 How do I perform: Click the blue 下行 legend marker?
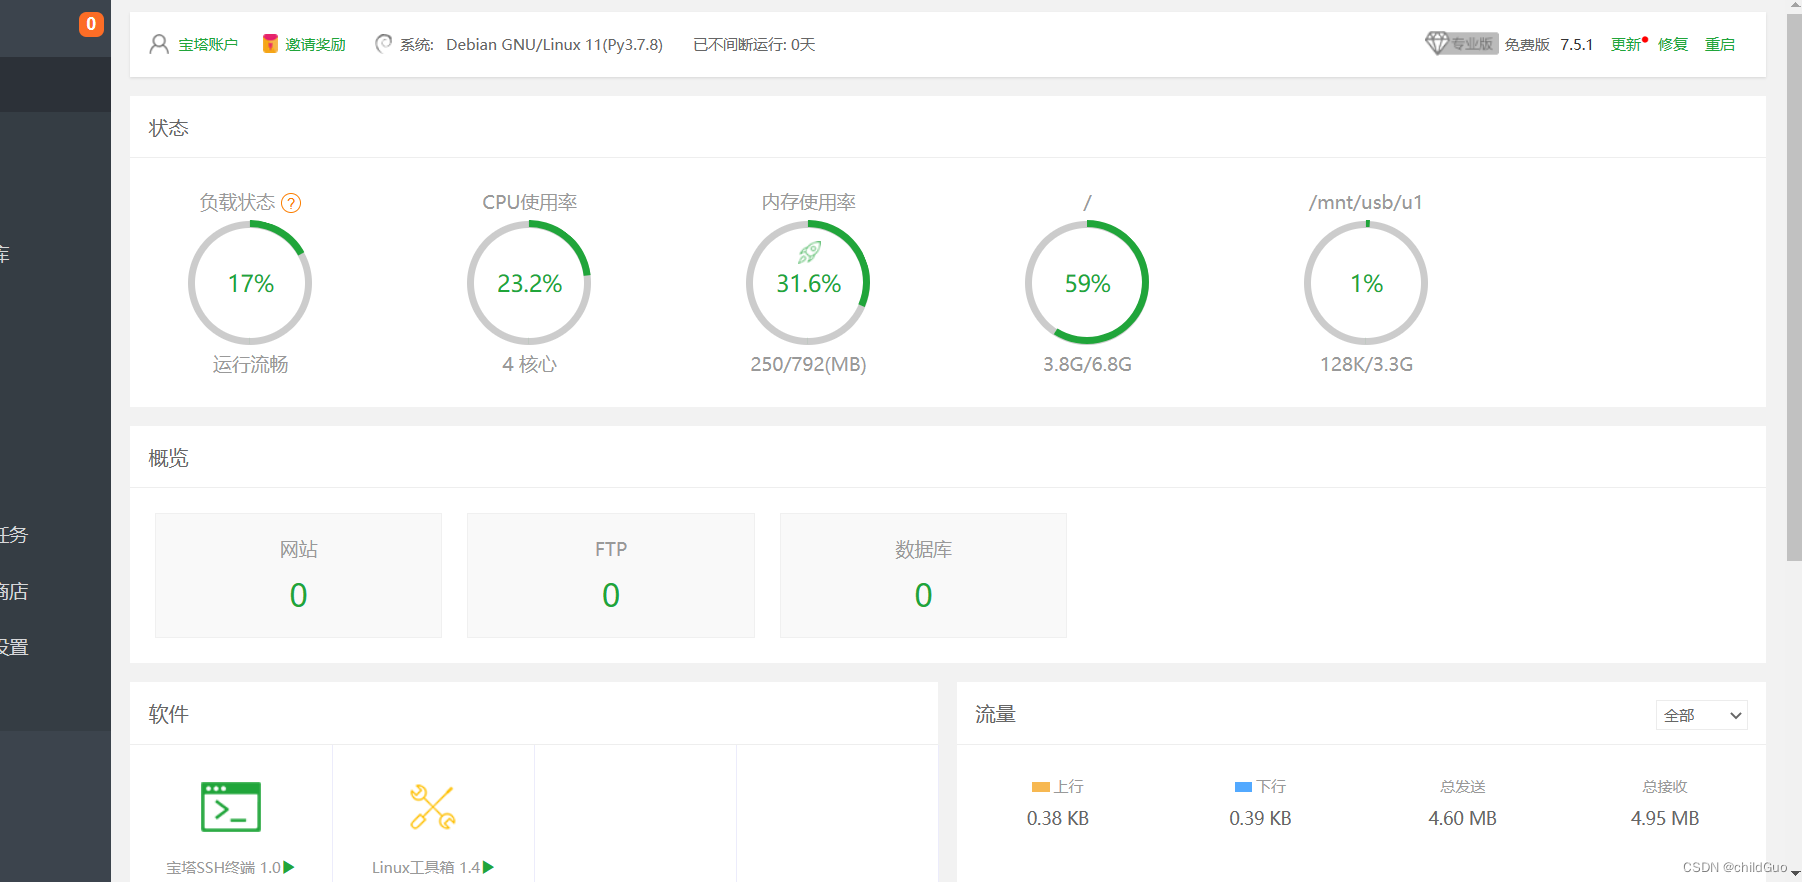pyautogui.click(x=1244, y=787)
